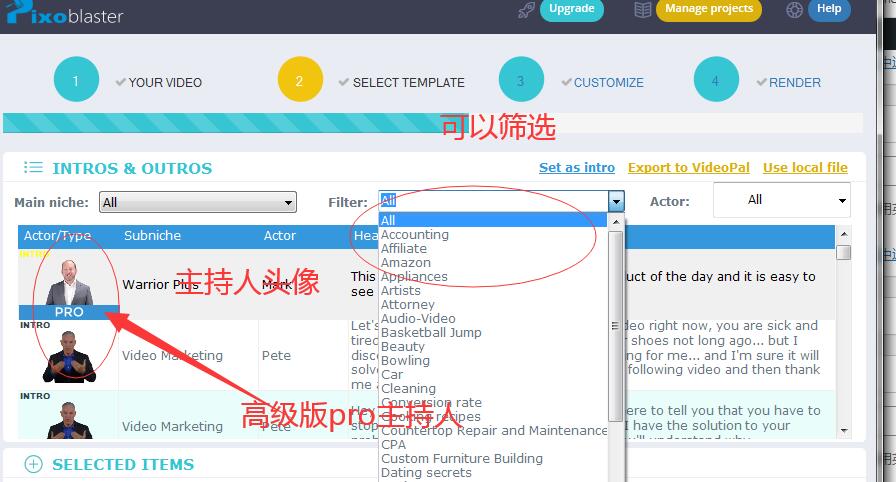
Task: Select the Mark PRO actor thumbnail
Action: pyautogui.click(x=68, y=284)
